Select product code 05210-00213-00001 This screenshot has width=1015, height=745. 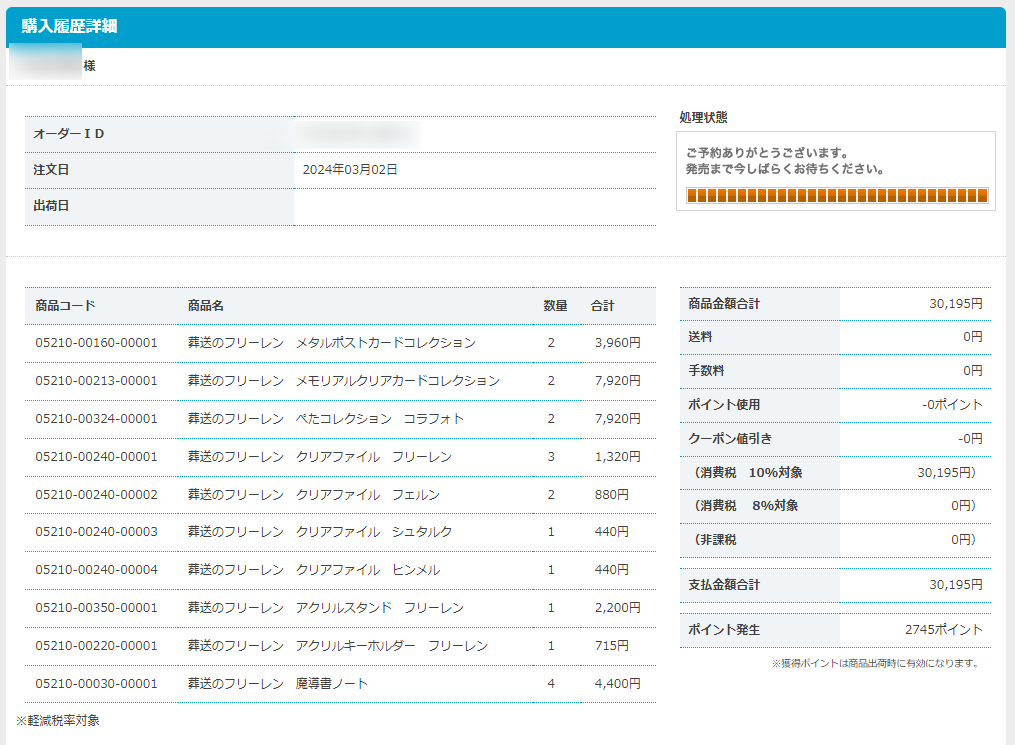click(96, 381)
